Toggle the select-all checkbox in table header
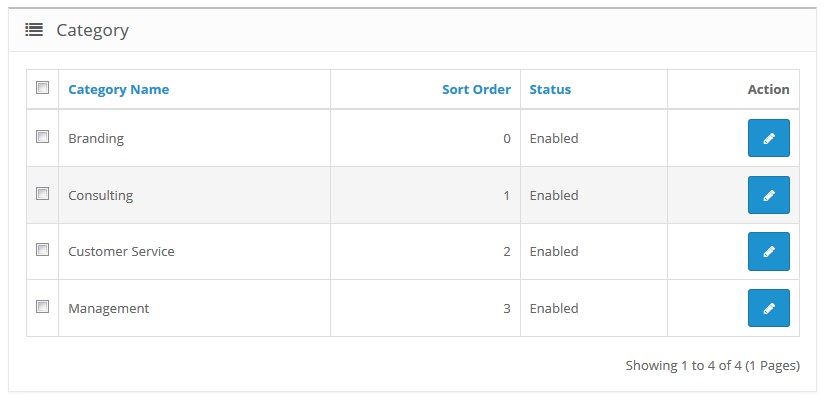 point(43,87)
